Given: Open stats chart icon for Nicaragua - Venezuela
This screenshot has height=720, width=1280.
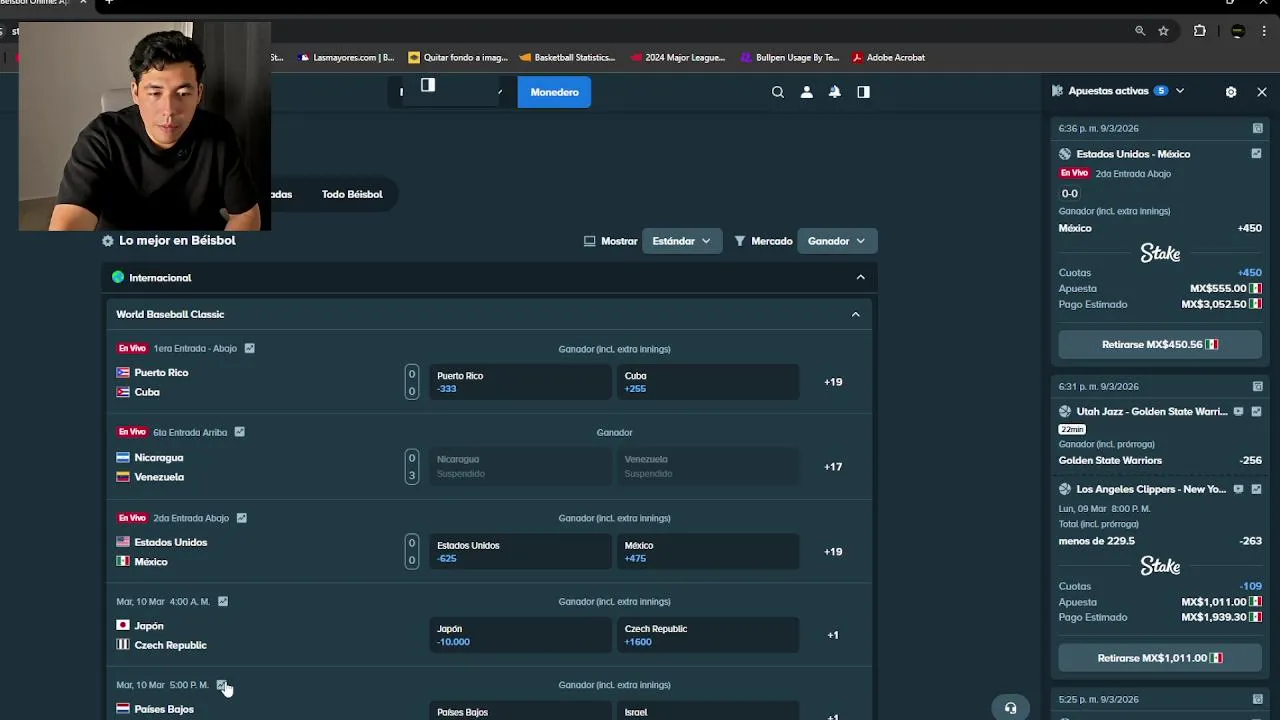Looking at the screenshot, I should [x=239, y=432].
